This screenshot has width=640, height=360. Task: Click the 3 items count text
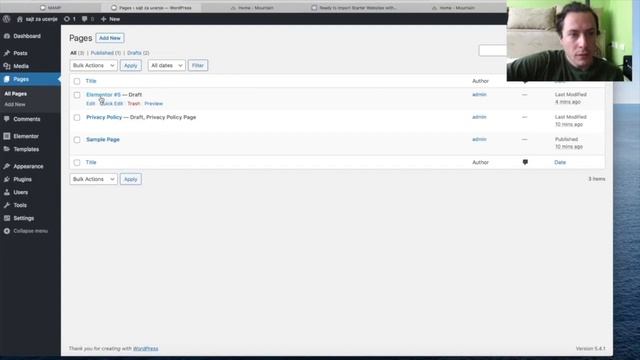[x=597, y=179]
